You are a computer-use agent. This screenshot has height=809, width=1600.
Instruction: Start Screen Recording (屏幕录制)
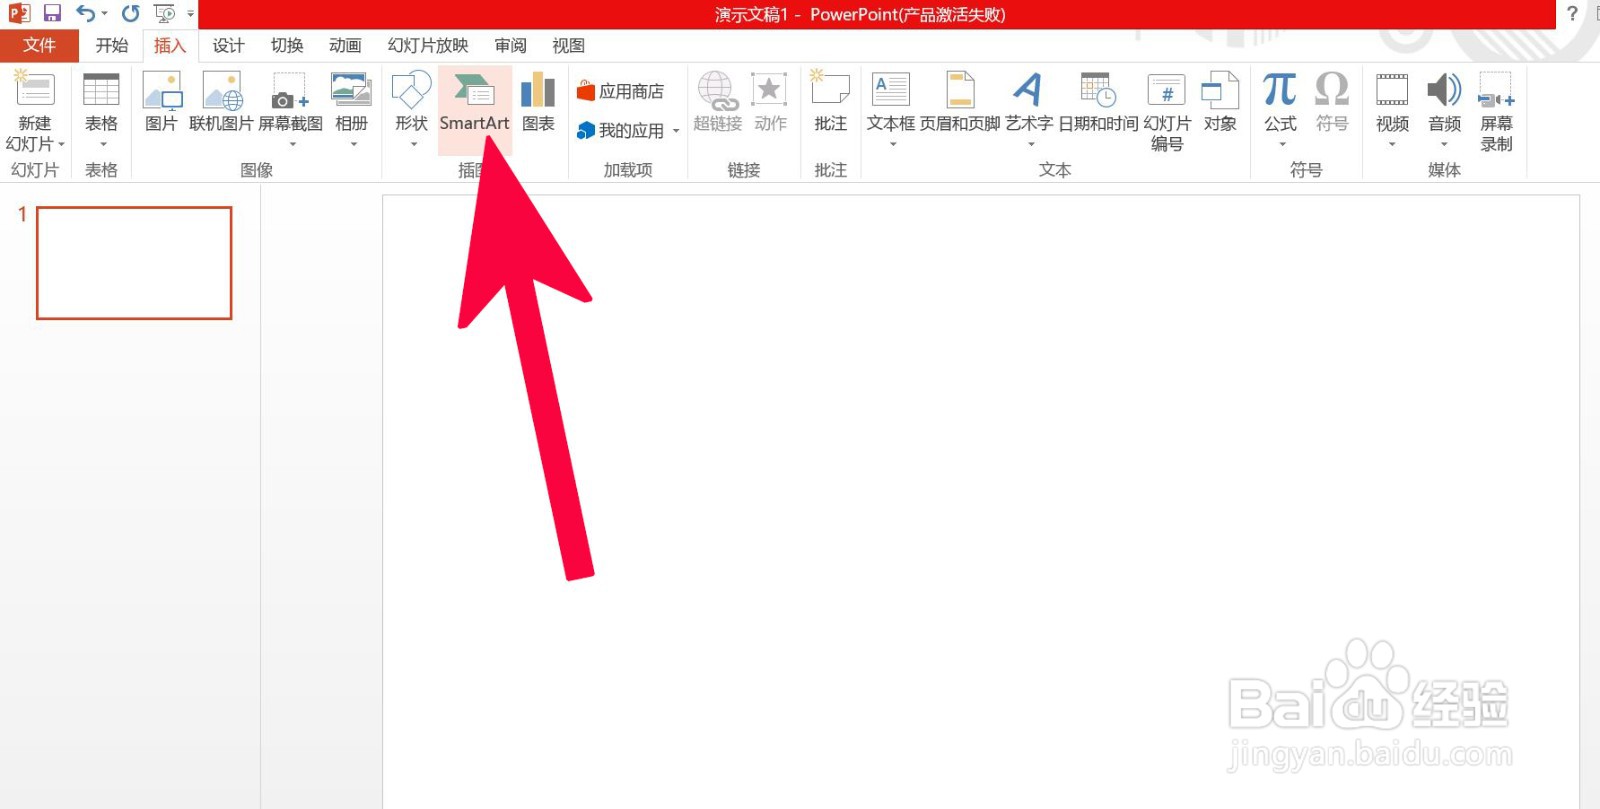(1496, 90)
